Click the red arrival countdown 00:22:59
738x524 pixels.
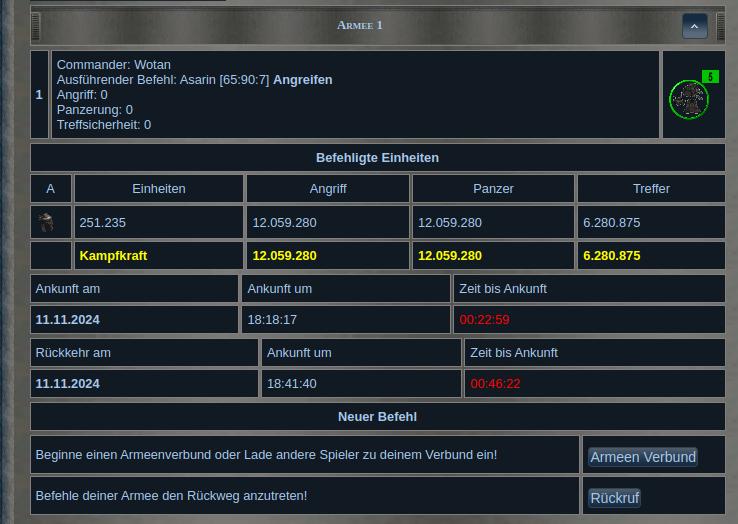click(x=484, y=320)
